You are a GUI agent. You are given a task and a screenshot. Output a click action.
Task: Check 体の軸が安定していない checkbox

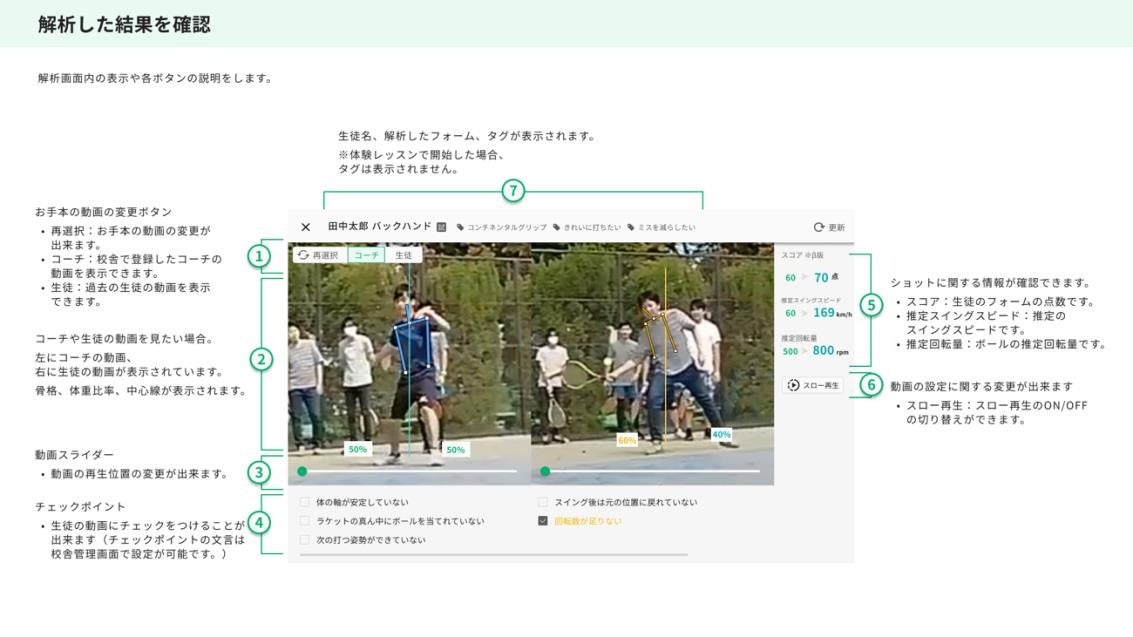point(305,502)
